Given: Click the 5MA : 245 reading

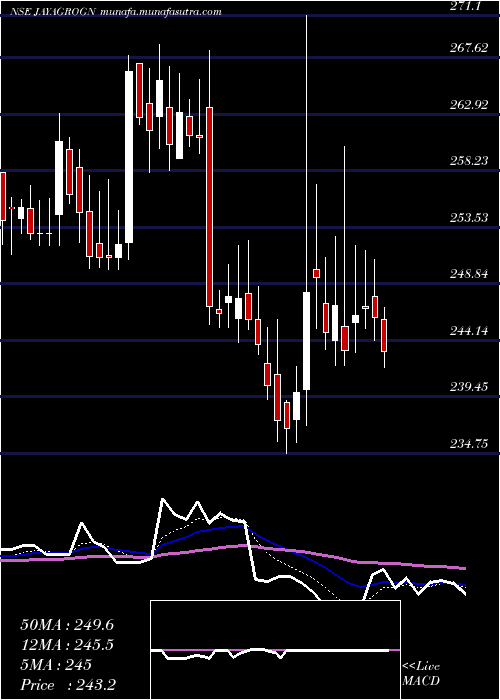Looking at the screenshot, I should (56, 665).
